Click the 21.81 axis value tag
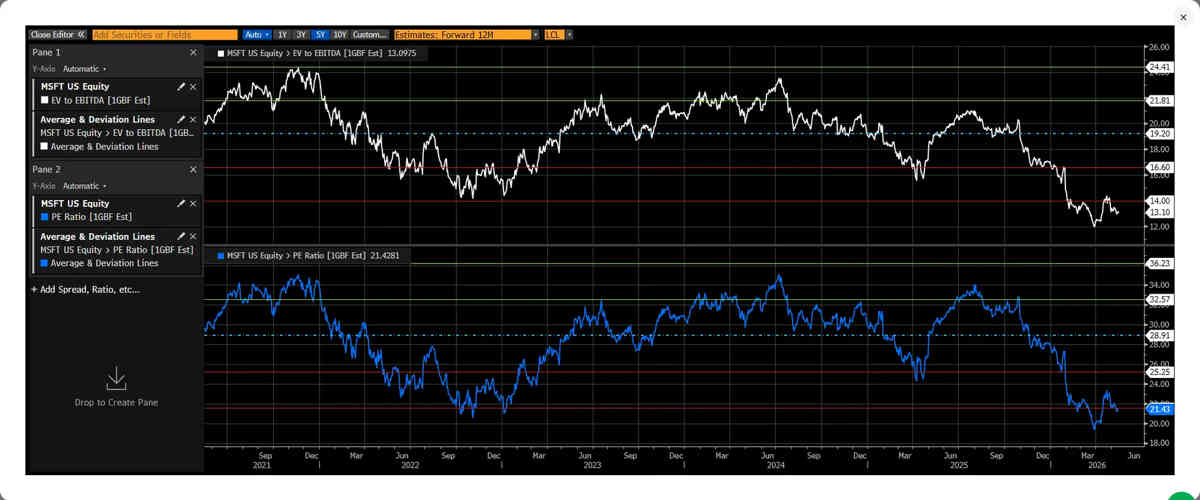The height and width of the screenshot is (500, 1200). pyautogui.click(x=1159, y=100)
